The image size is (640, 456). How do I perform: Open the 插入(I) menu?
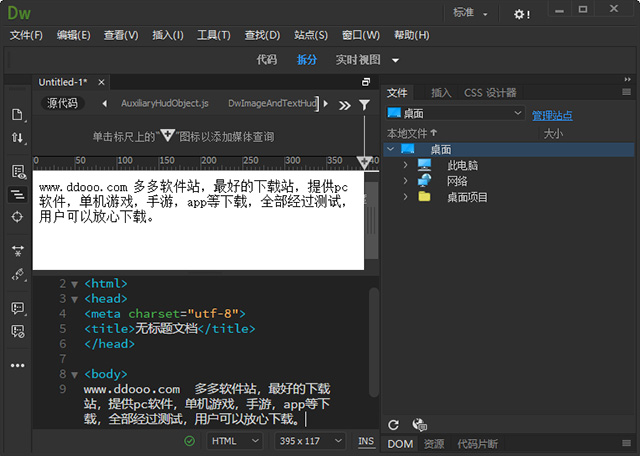tap(168, 36)
